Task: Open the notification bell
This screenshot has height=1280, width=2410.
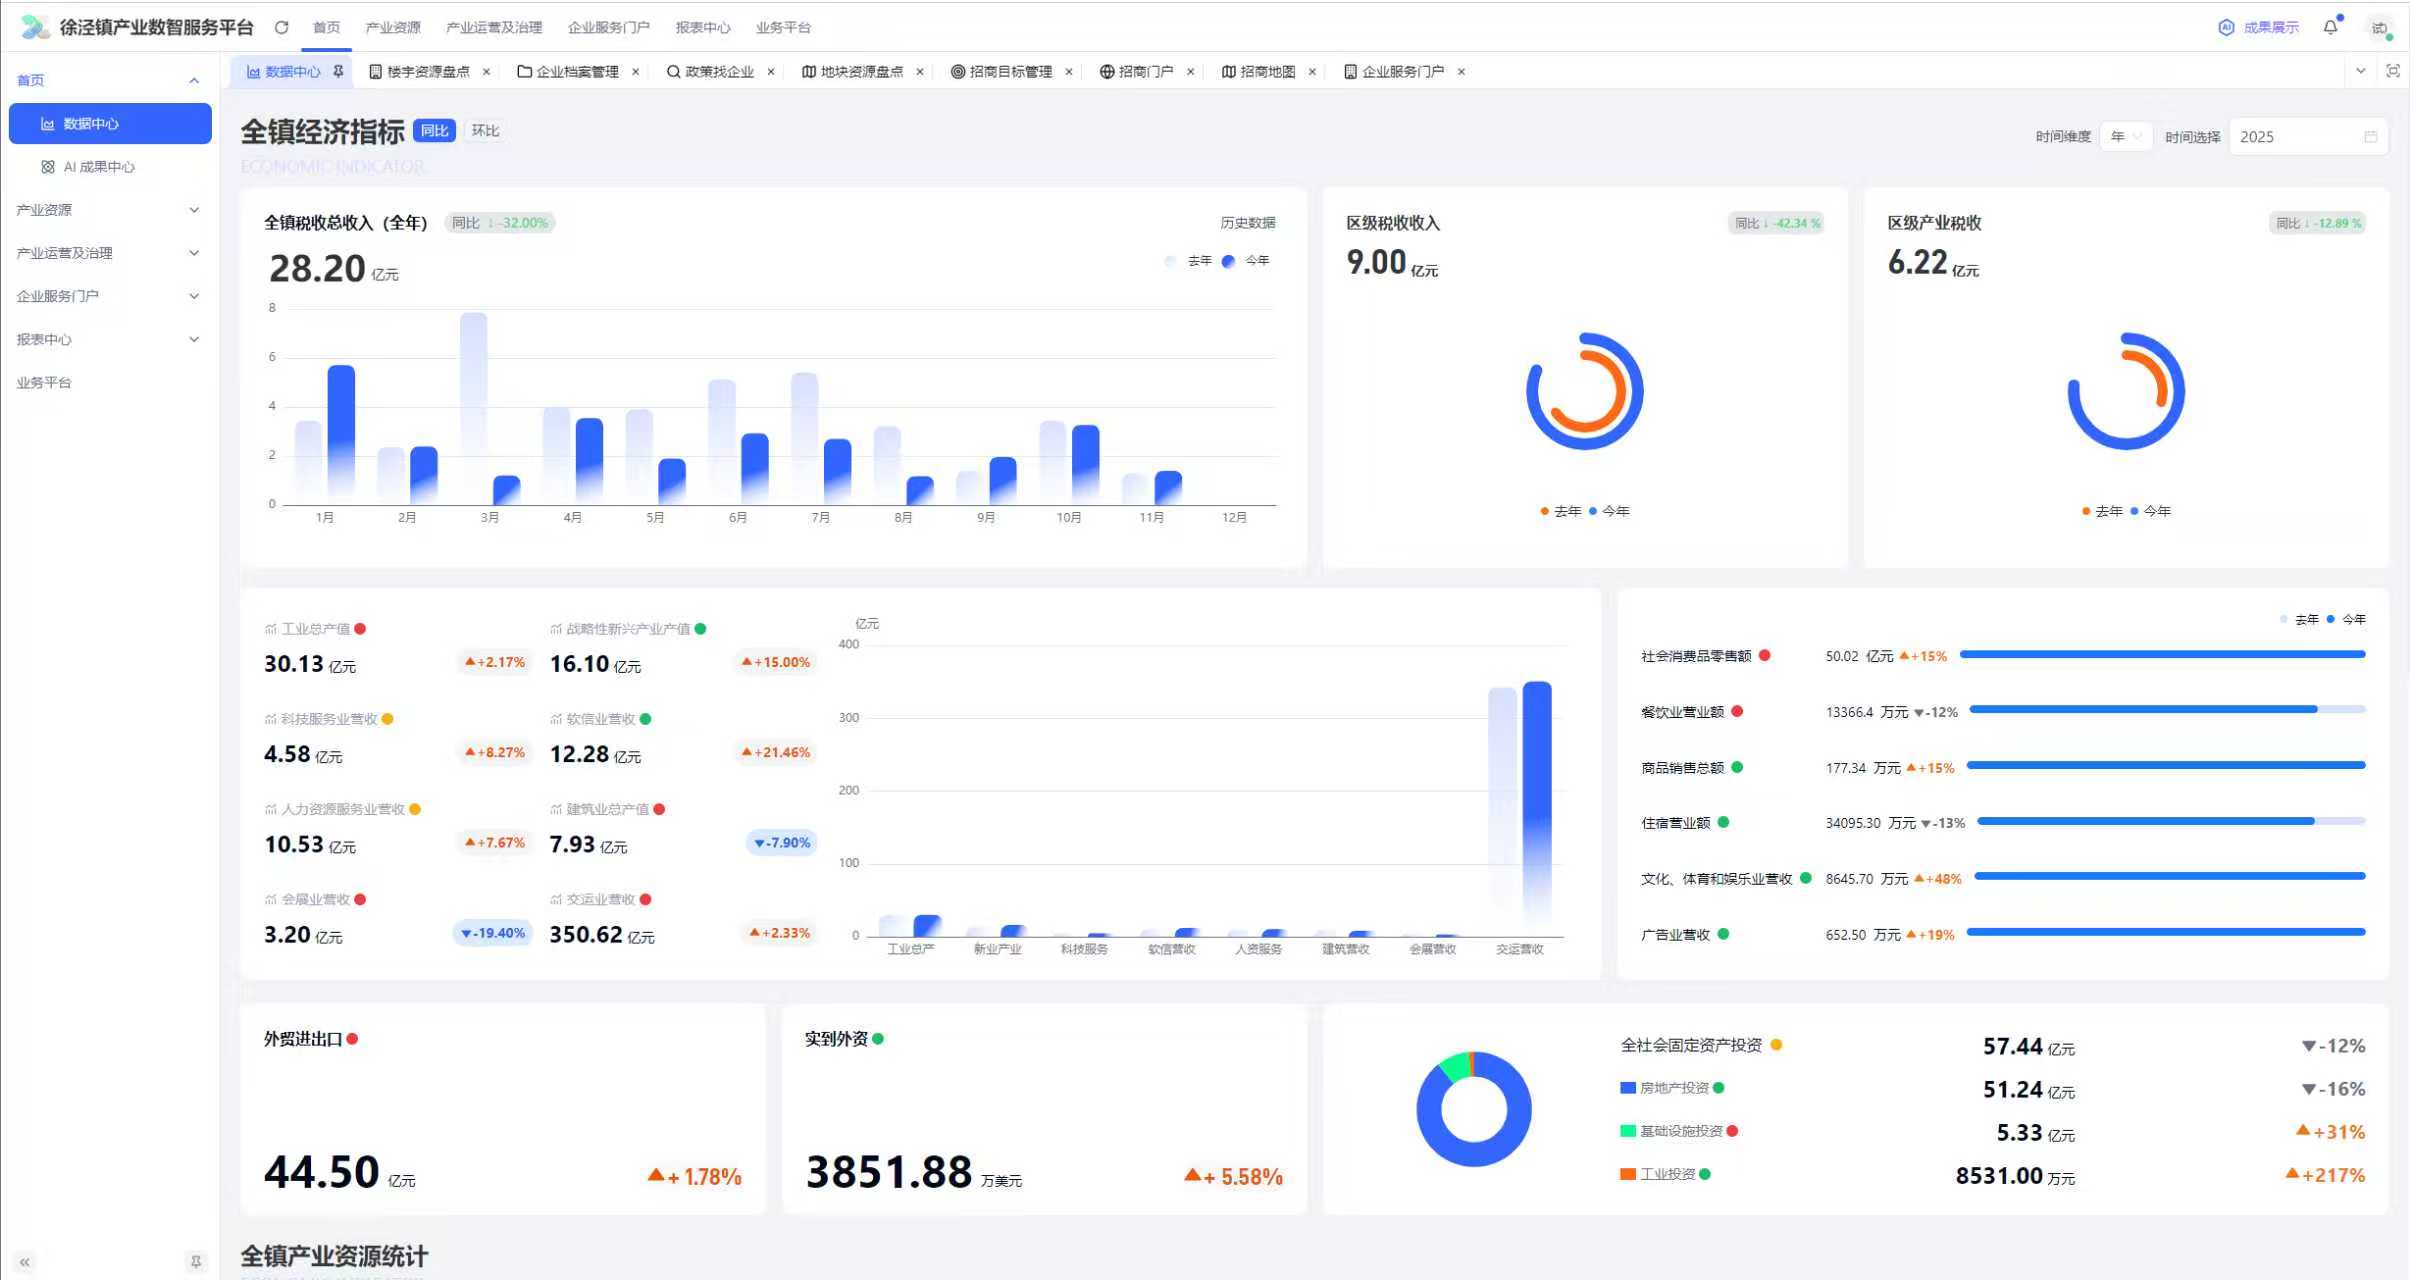Action: (2331, 27)
